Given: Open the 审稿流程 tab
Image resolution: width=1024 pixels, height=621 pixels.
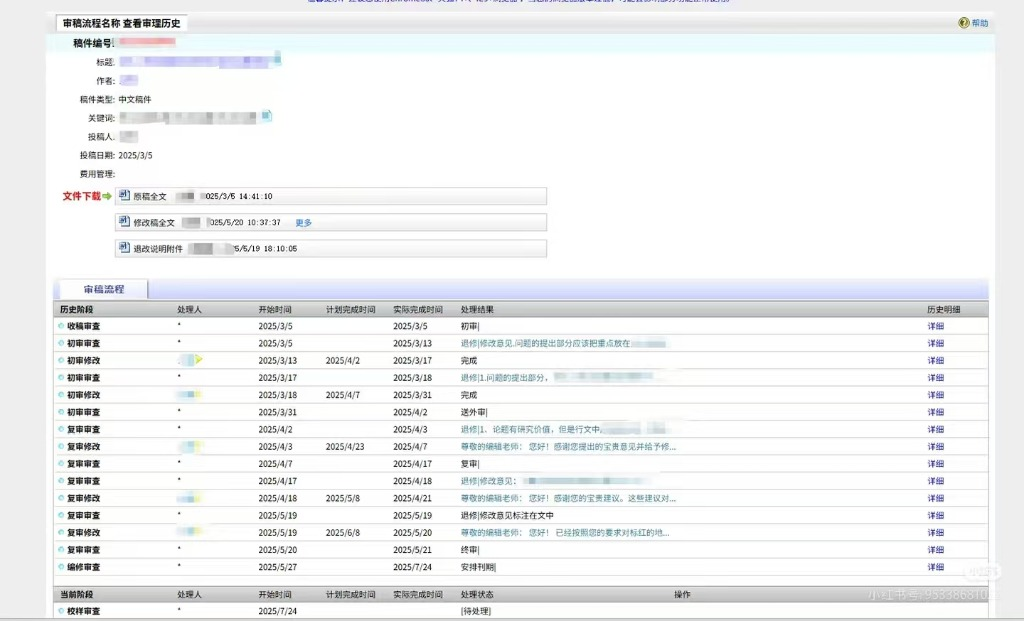Looking at the screenshot, I should coord(104,289).
